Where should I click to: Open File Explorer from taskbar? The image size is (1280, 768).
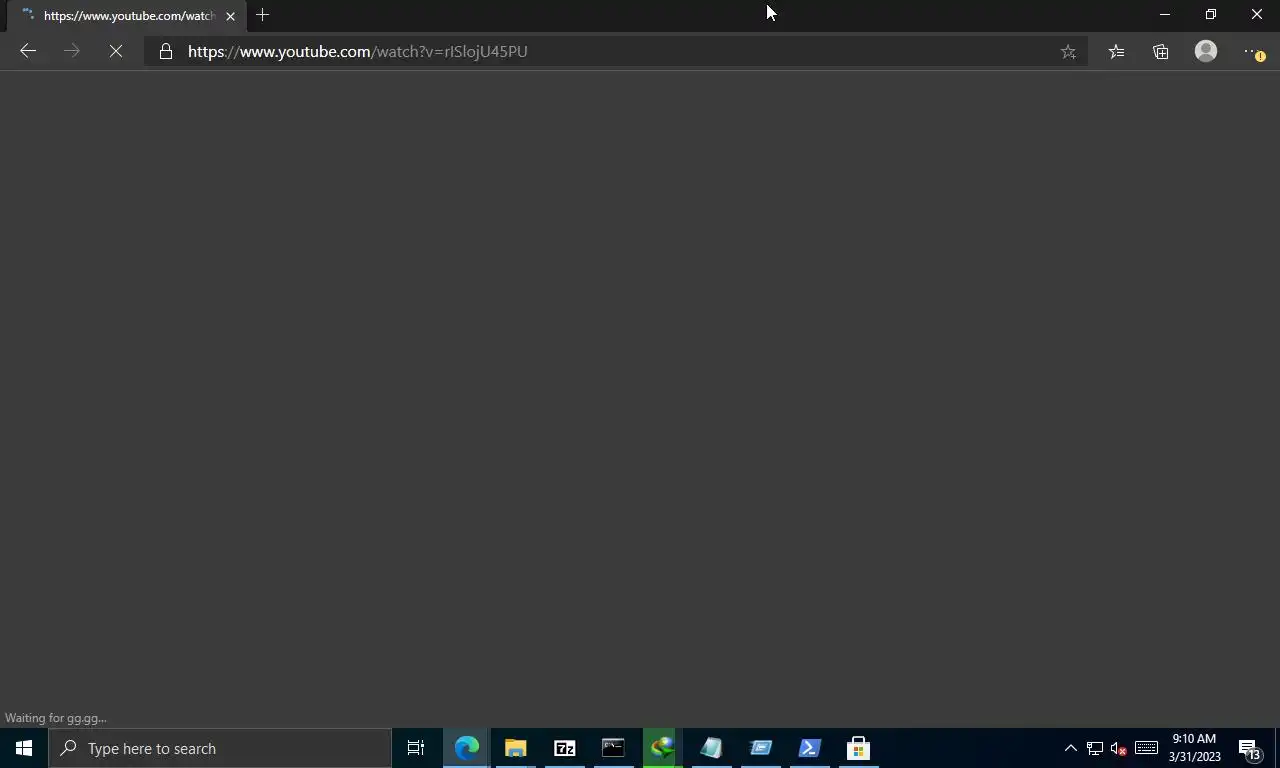(x=515, y=748)
